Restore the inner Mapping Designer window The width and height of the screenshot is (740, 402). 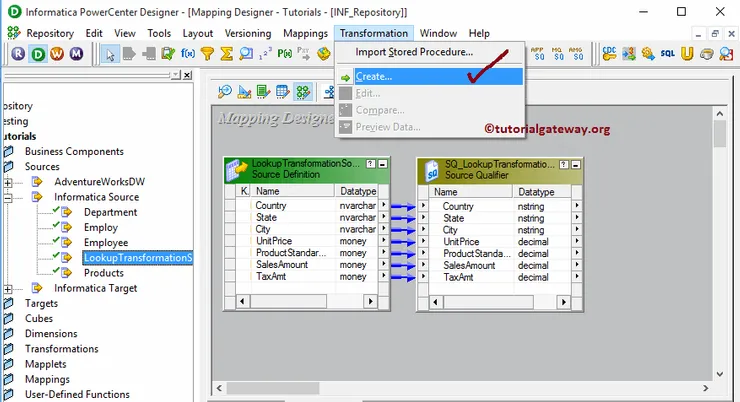(715, 34)
